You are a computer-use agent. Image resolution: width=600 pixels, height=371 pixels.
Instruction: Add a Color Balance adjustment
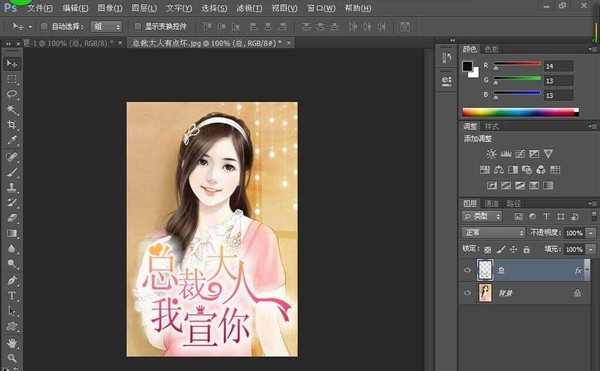tap(499, 170)
